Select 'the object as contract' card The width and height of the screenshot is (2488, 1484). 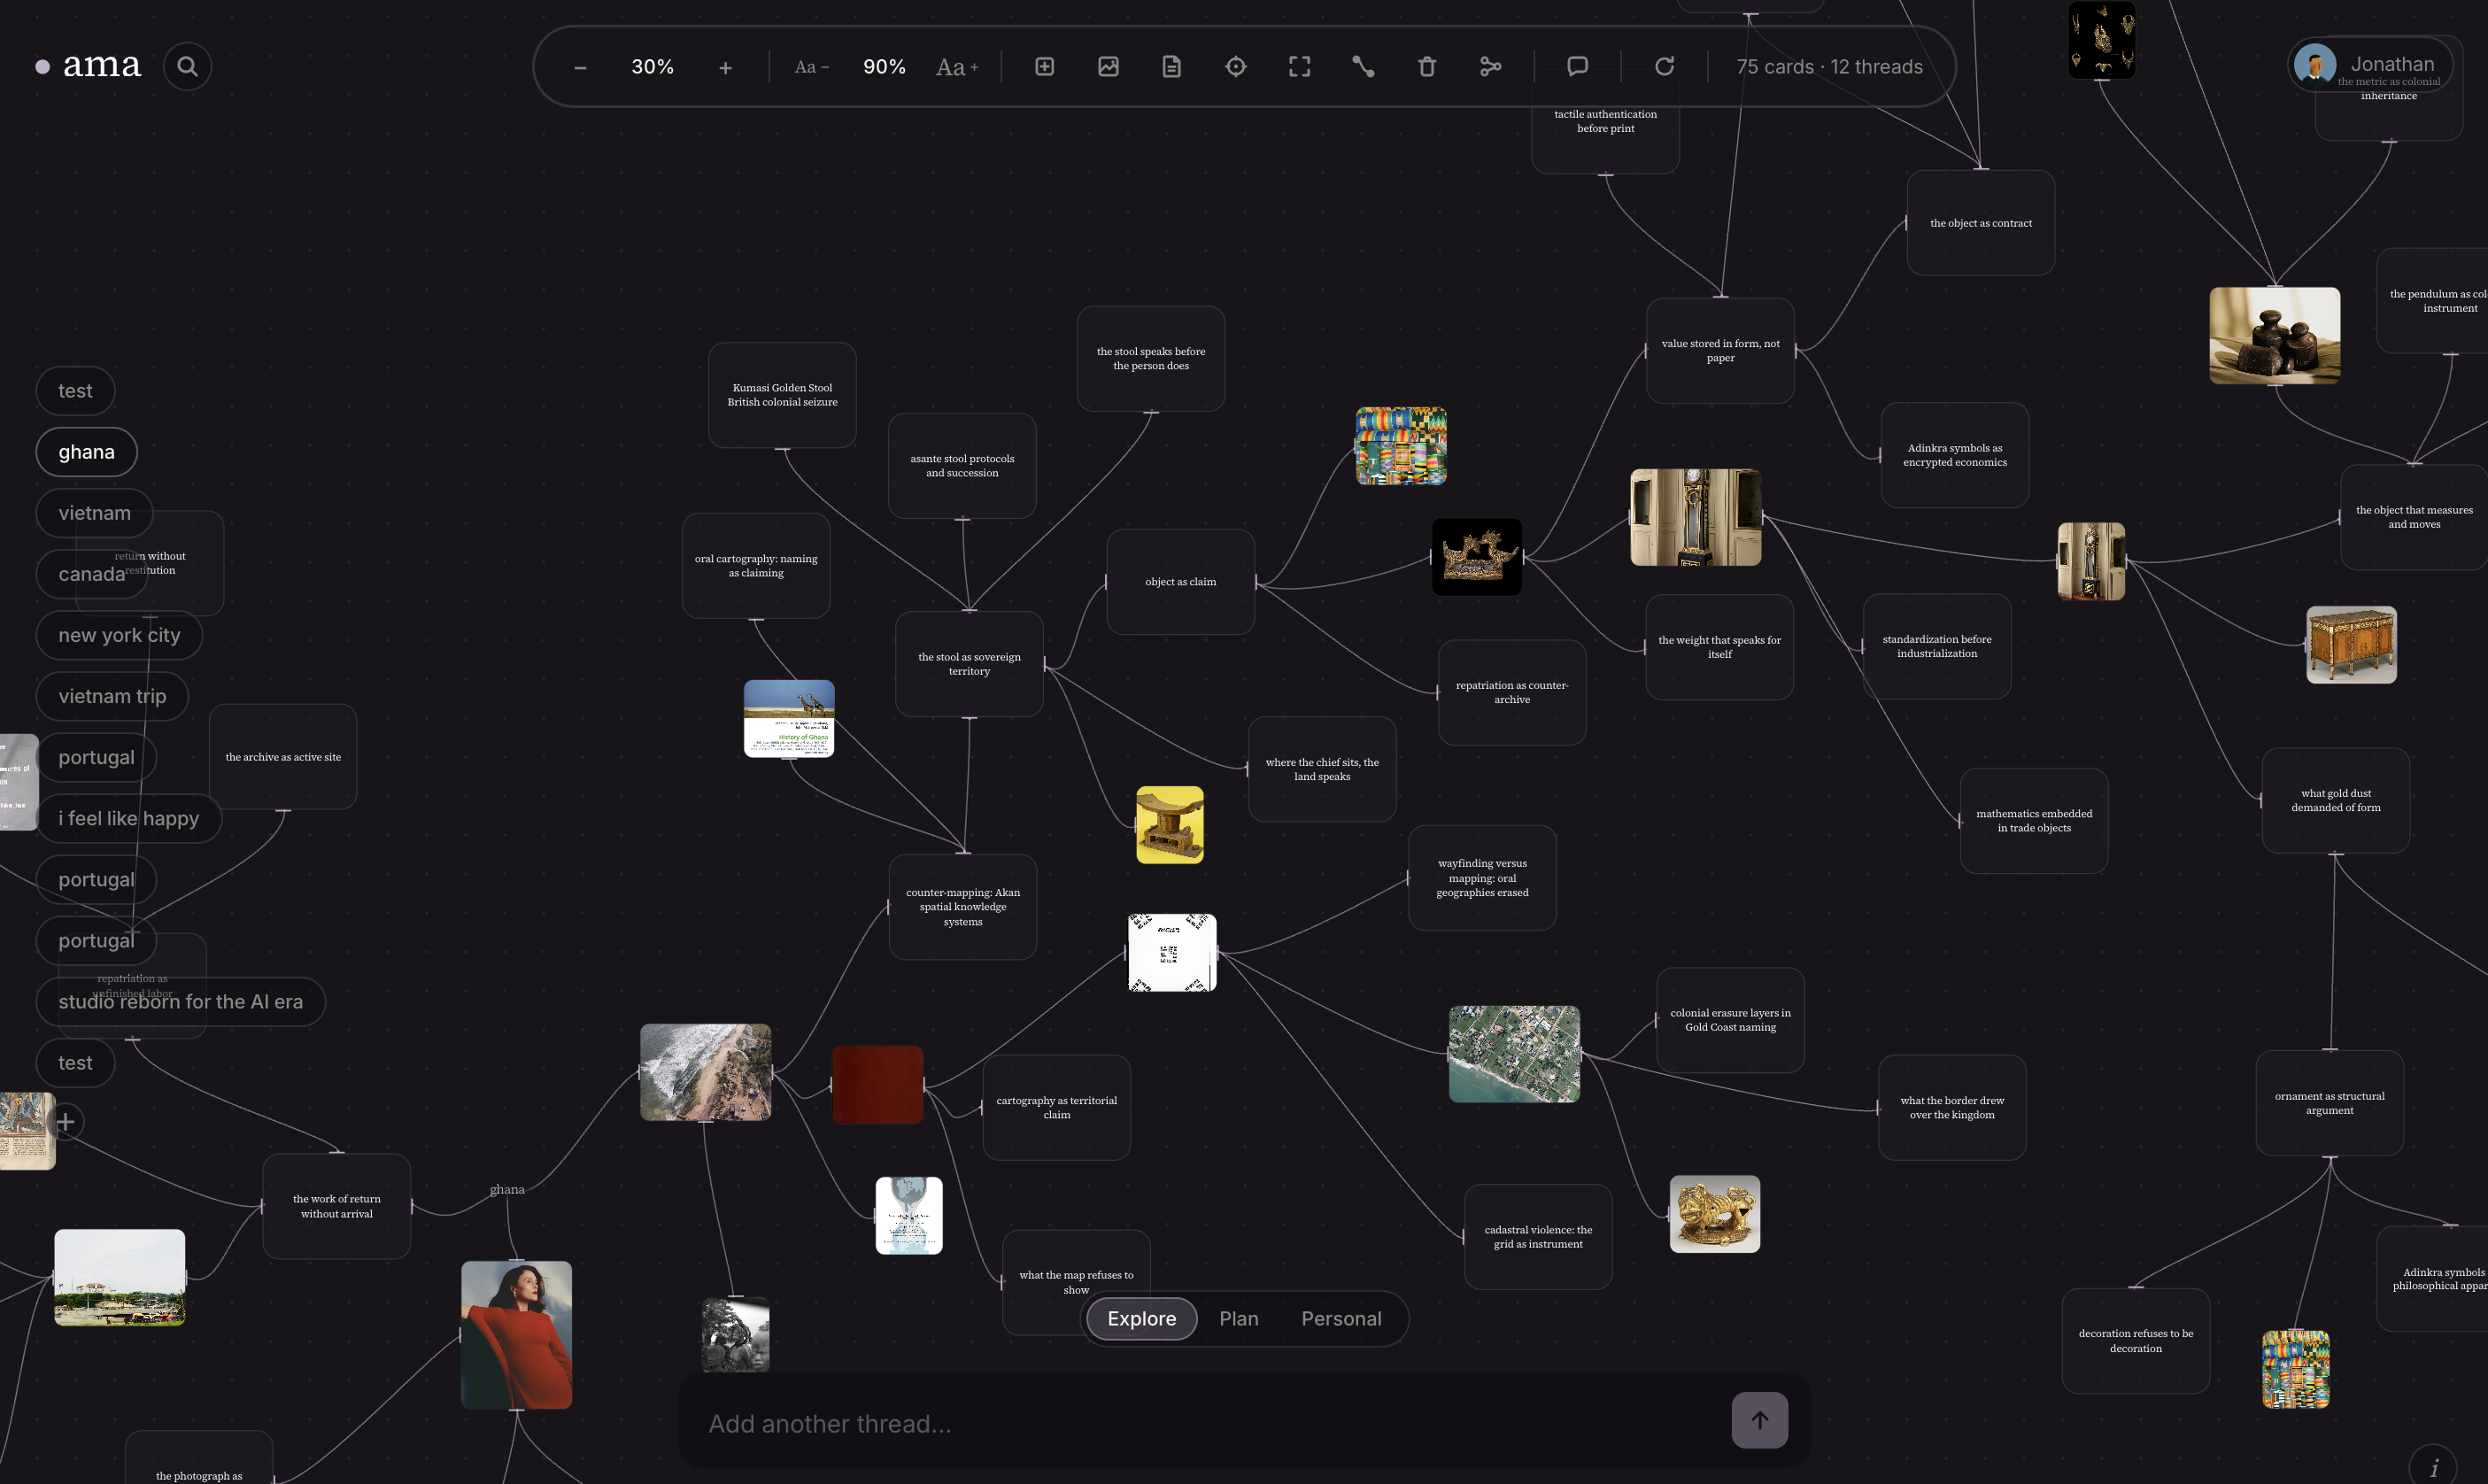pyautogui.click(x=1981, y=223)
